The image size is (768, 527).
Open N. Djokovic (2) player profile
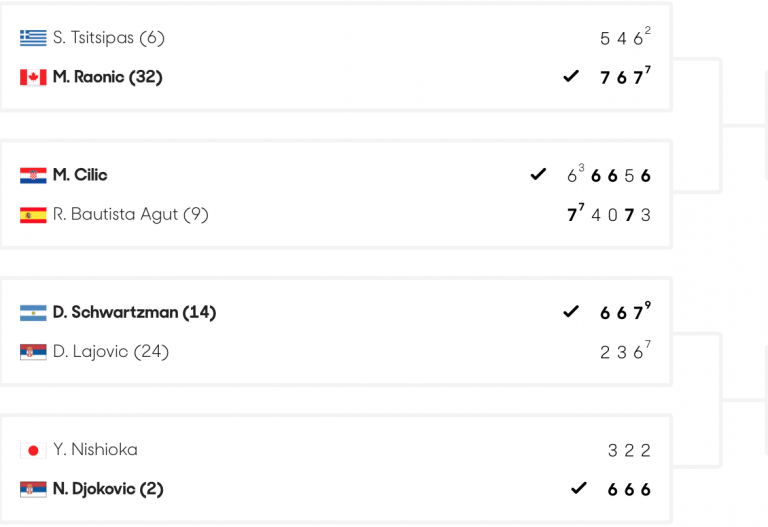coord(108,489)
